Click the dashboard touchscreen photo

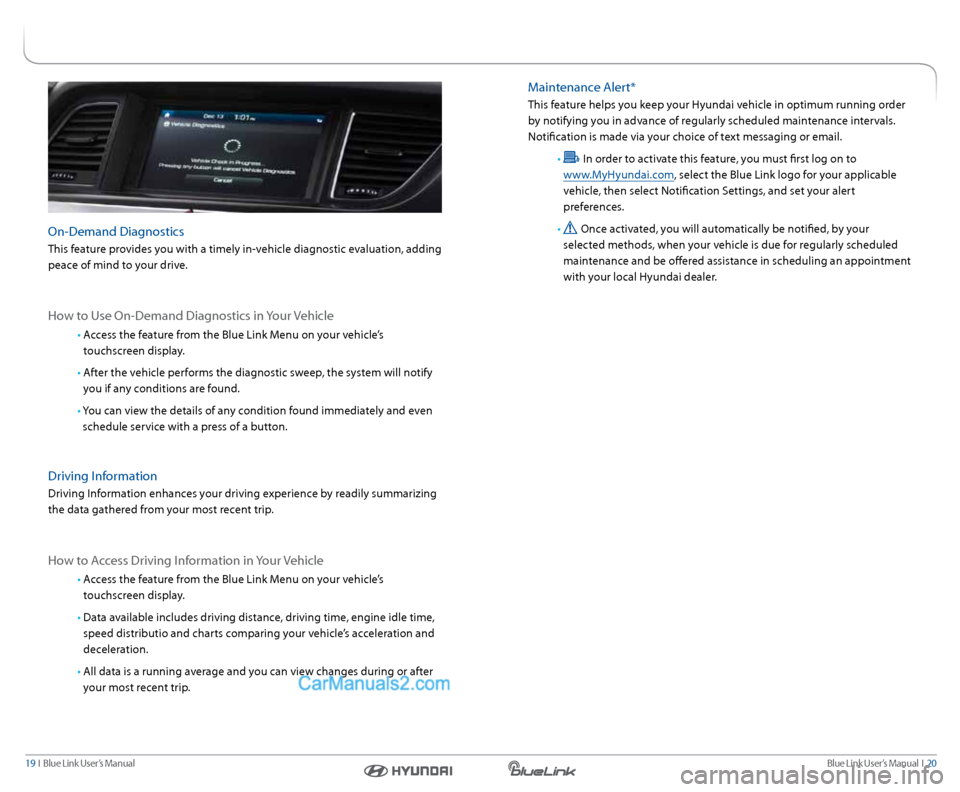[x=245, y=147]
